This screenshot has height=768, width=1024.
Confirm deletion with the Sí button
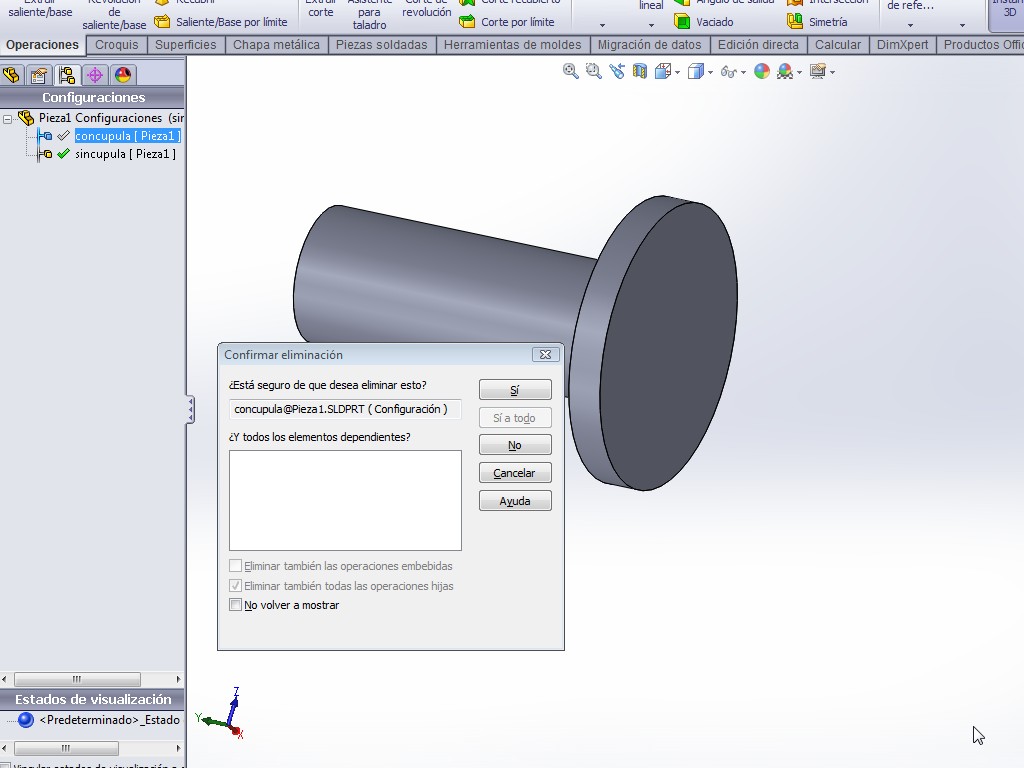coord(515,390)
